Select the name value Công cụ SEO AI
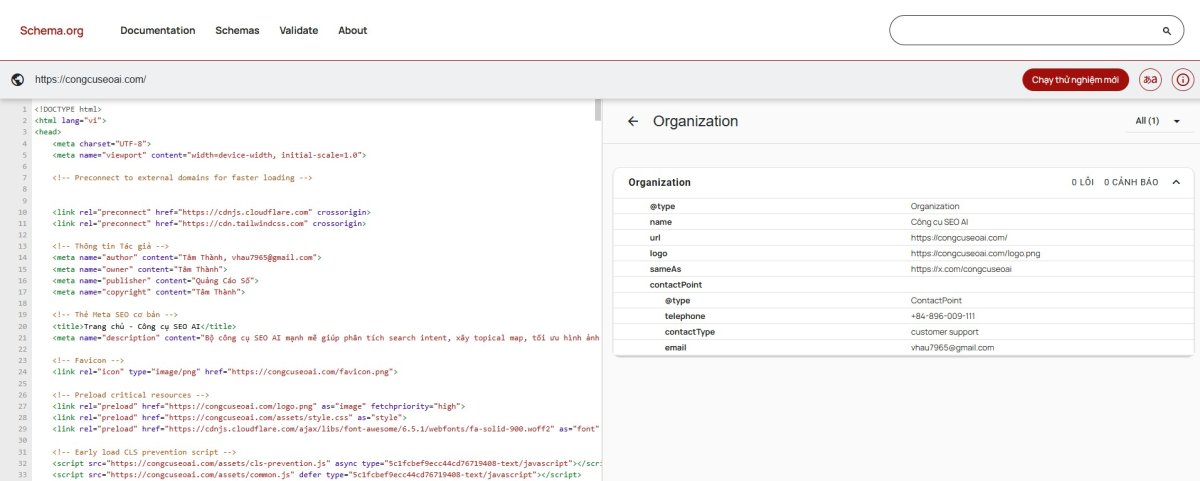The width and height of the screenshot is (1200, 481). 939,222
